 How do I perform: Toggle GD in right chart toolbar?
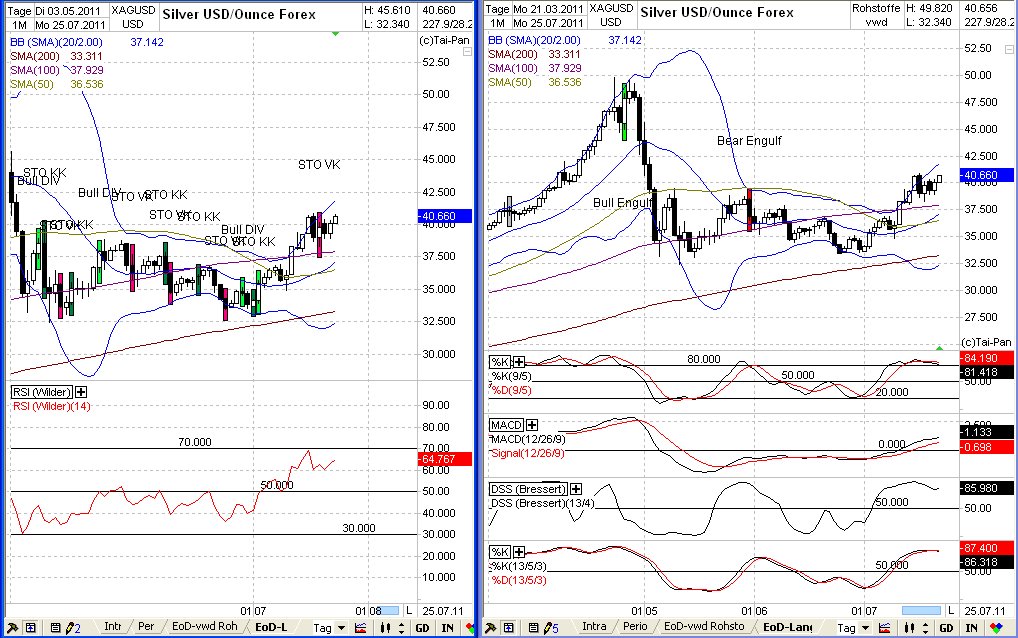(x=946, y=628)
